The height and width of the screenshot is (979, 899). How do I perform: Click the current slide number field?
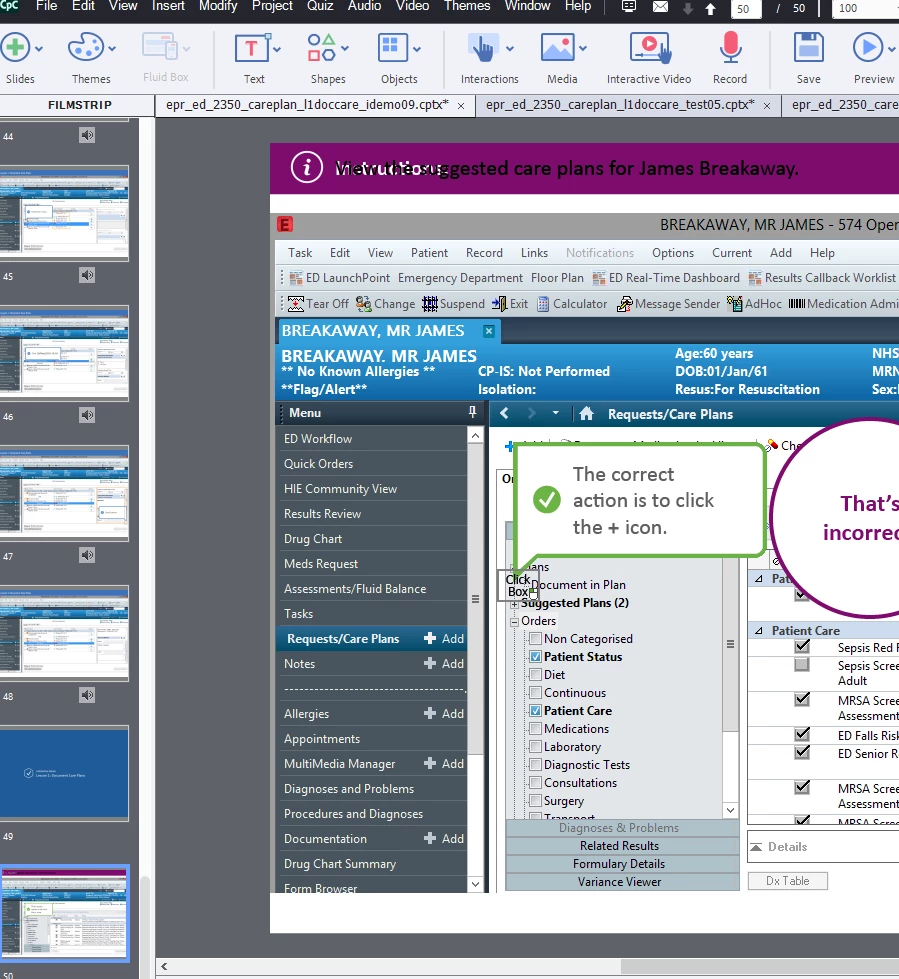745,9
